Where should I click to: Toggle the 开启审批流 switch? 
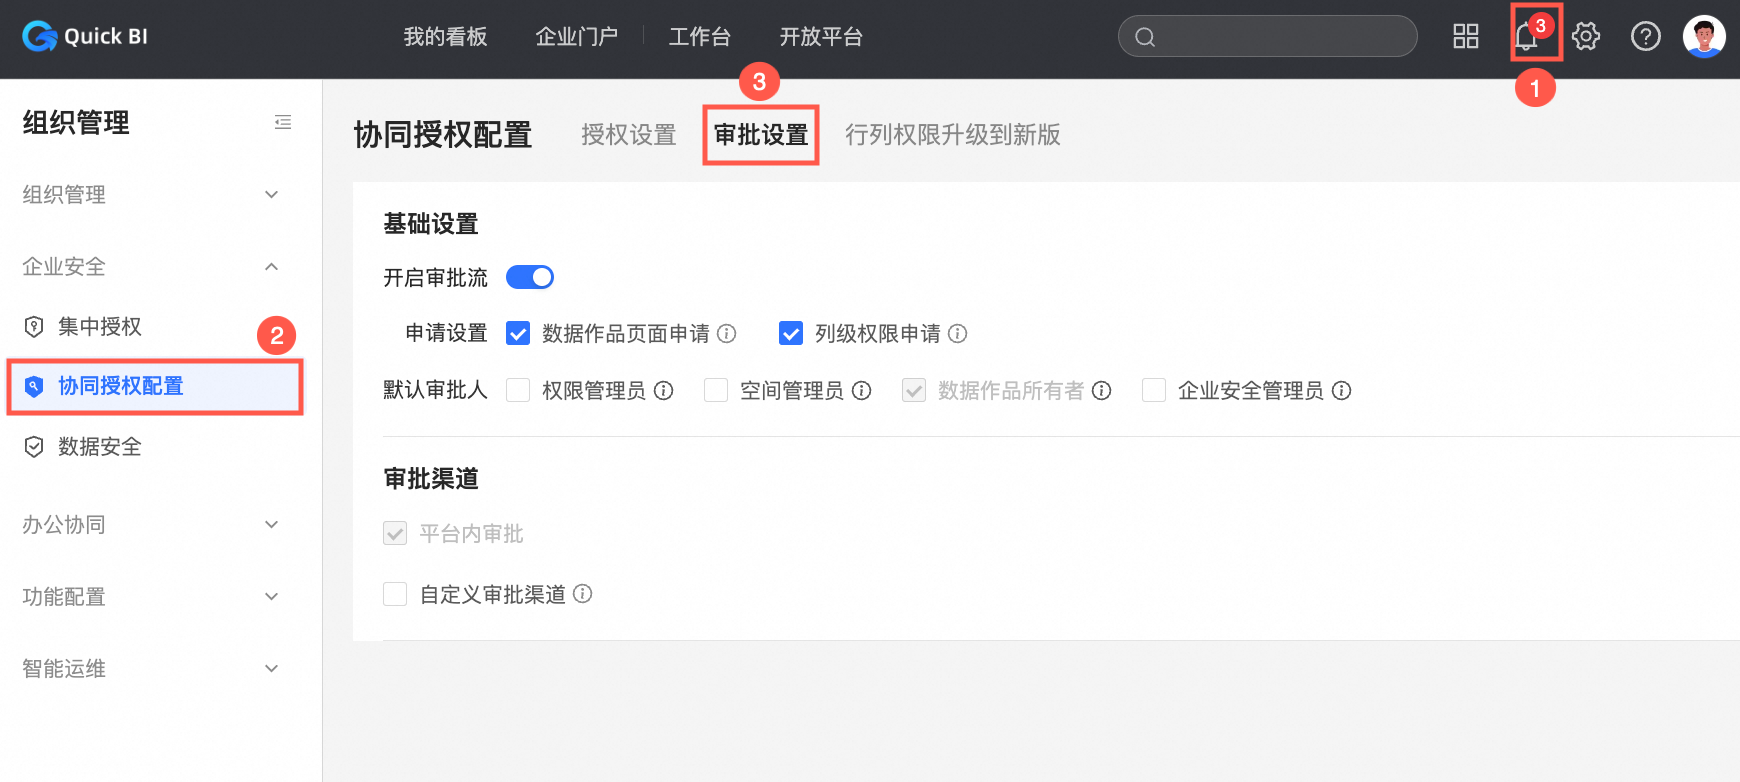click(x=530, y=277)
